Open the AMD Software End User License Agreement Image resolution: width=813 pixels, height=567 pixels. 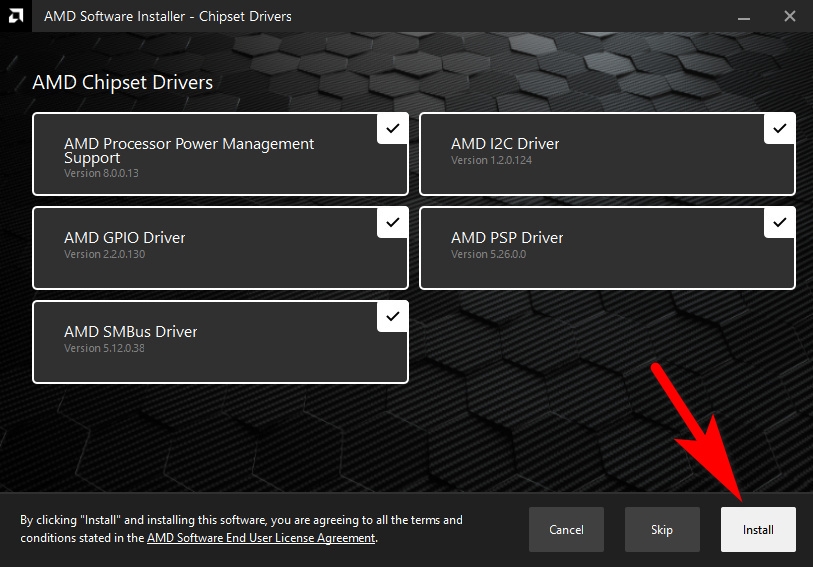(x=261, y=538)
